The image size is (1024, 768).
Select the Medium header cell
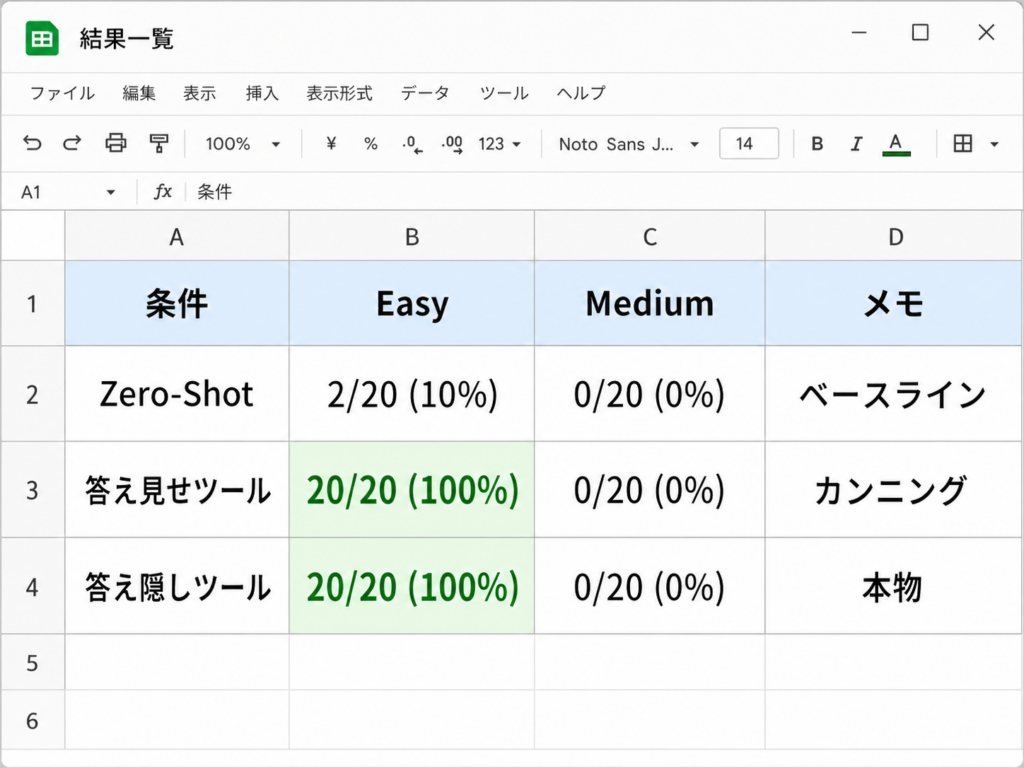click(649, 303)
